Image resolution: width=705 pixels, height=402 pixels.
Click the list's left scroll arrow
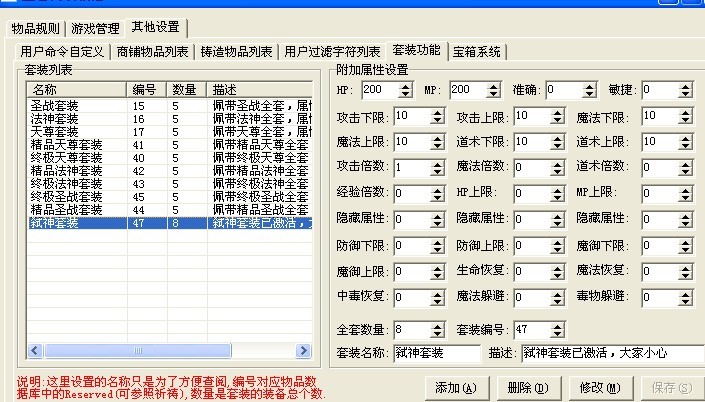pos(35,350)
